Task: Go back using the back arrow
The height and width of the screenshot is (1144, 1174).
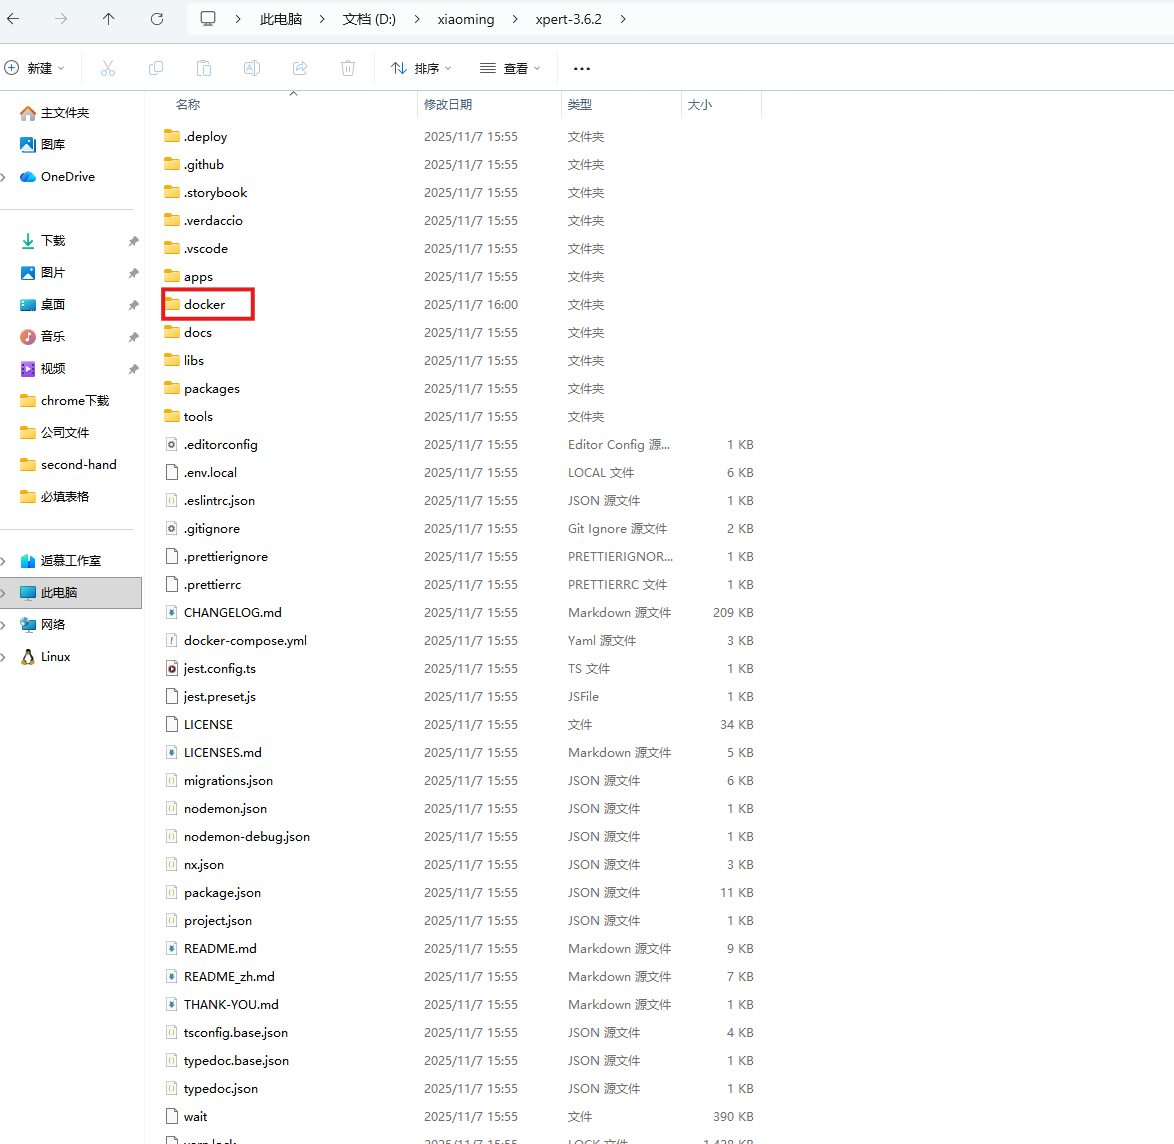Action: pos(13,19)
